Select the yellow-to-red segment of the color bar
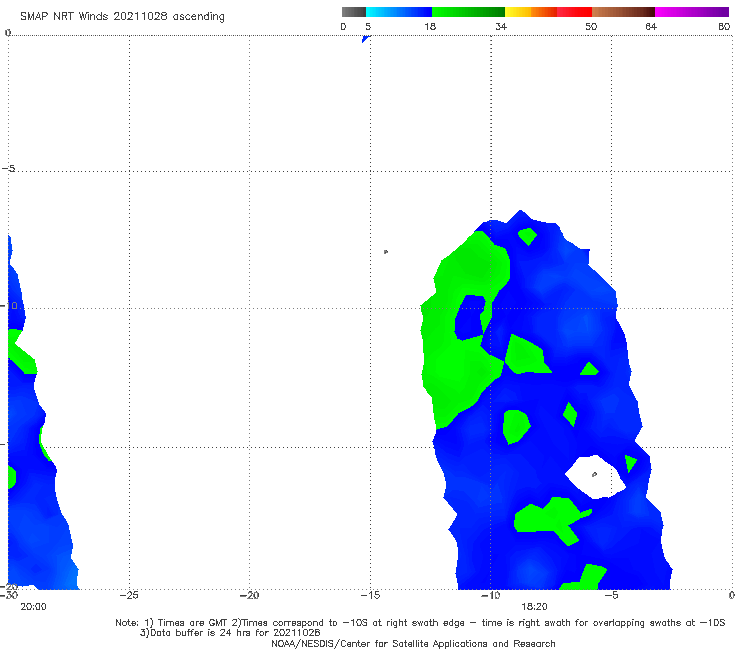The width and height of the screenshot is (740, 650). point(548,12)
